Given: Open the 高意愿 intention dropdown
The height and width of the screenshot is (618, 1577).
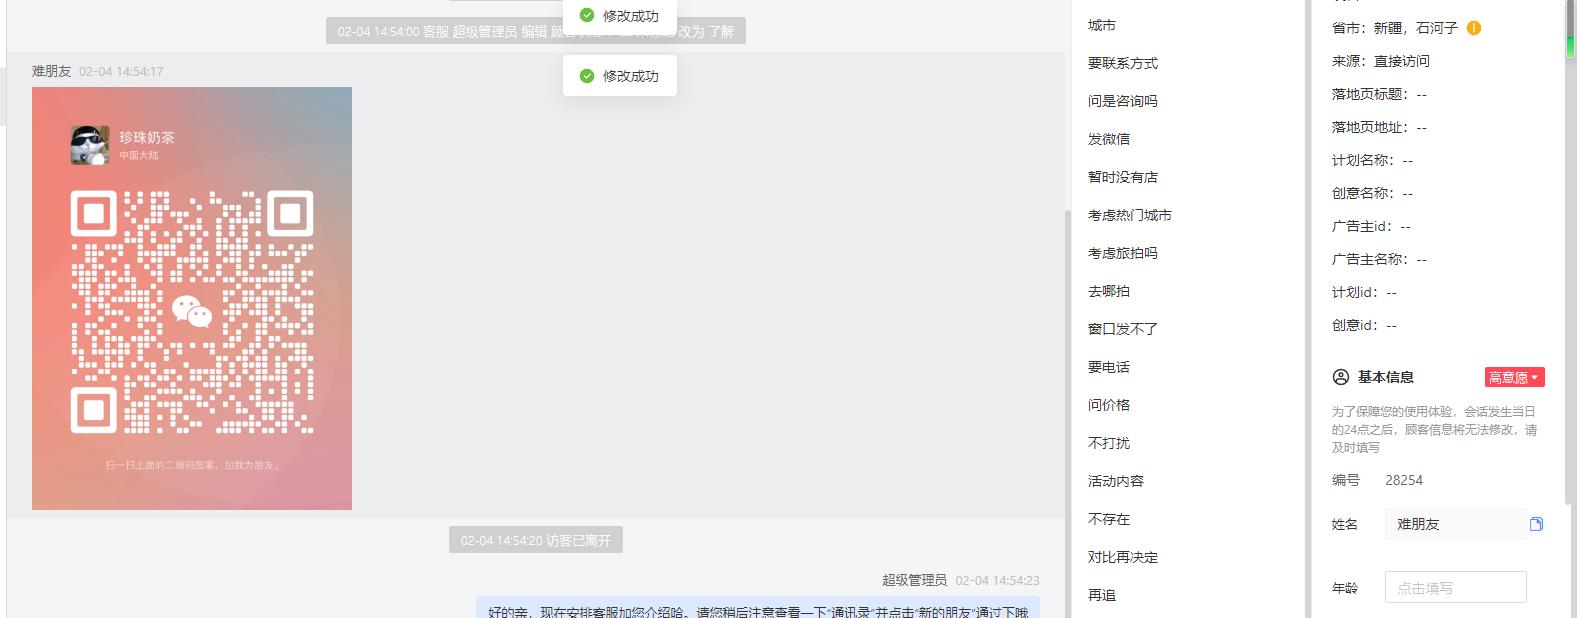Looking at the screenshot, I should pos(1514,377).
